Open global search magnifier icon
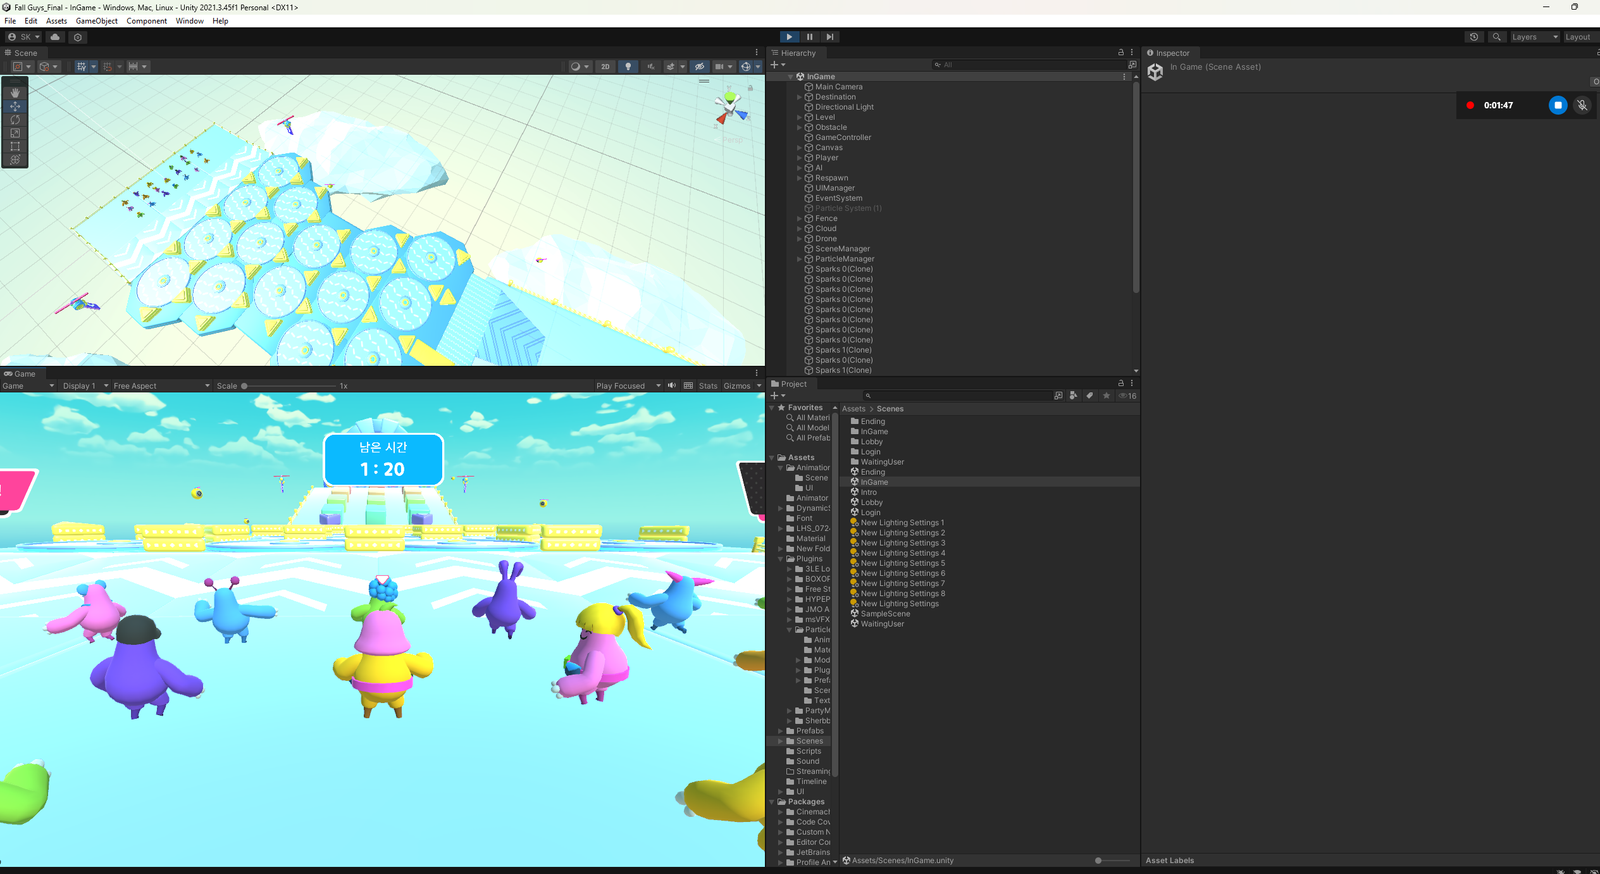Image resolution: width=1600 pixels, height=874 pixels. click(x=1497, y=37)
